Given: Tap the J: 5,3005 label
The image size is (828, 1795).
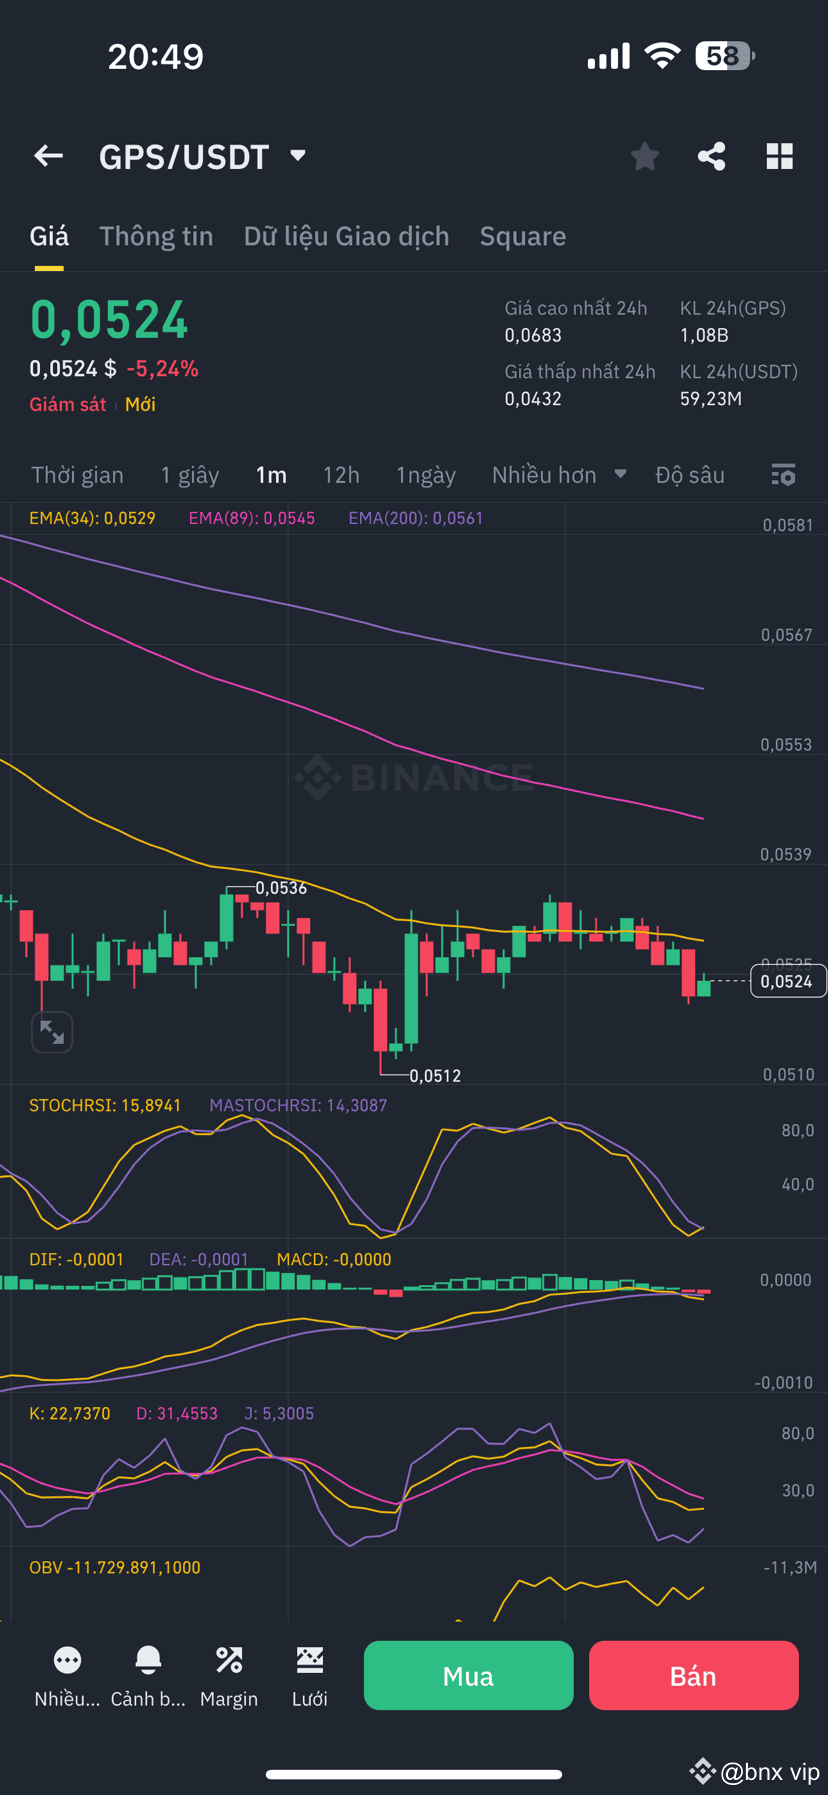Looking at the screenshot, I should coord(279,1413).
